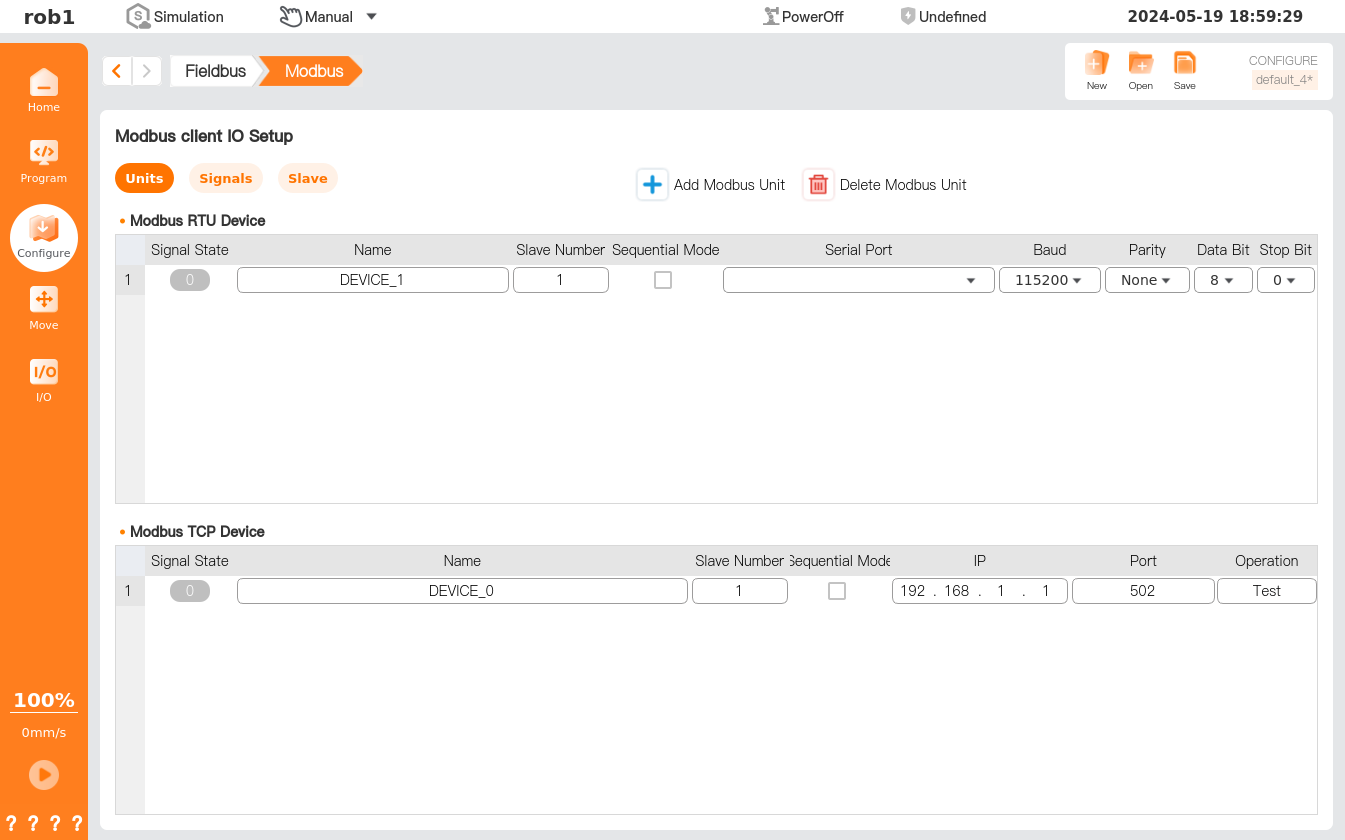Enable Sequential Mode for DEVICE_0

pos(837,591)
